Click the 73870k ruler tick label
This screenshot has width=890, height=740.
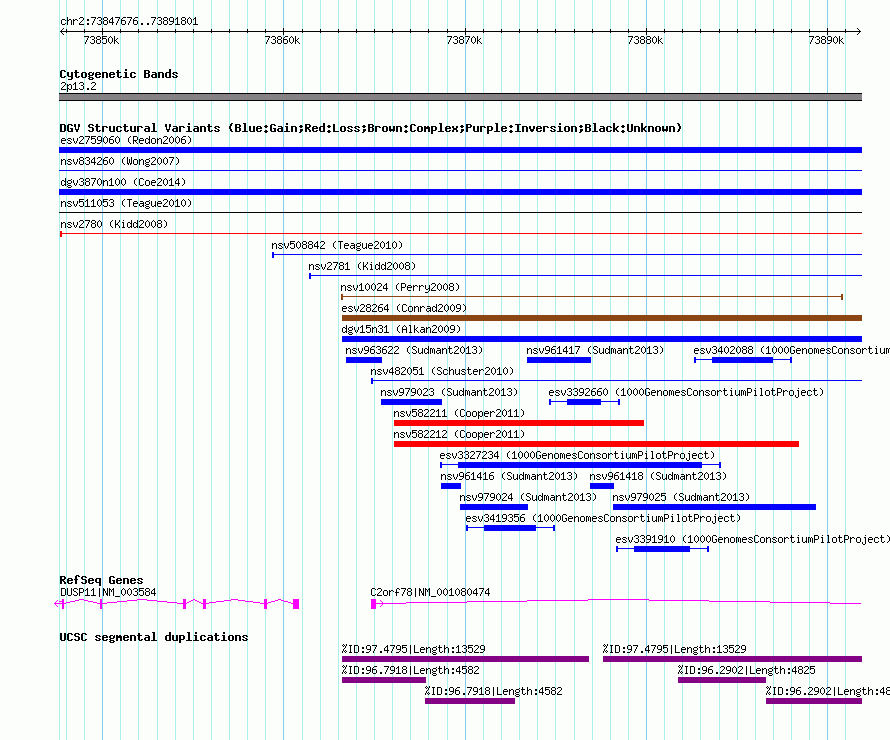[464, 40]
